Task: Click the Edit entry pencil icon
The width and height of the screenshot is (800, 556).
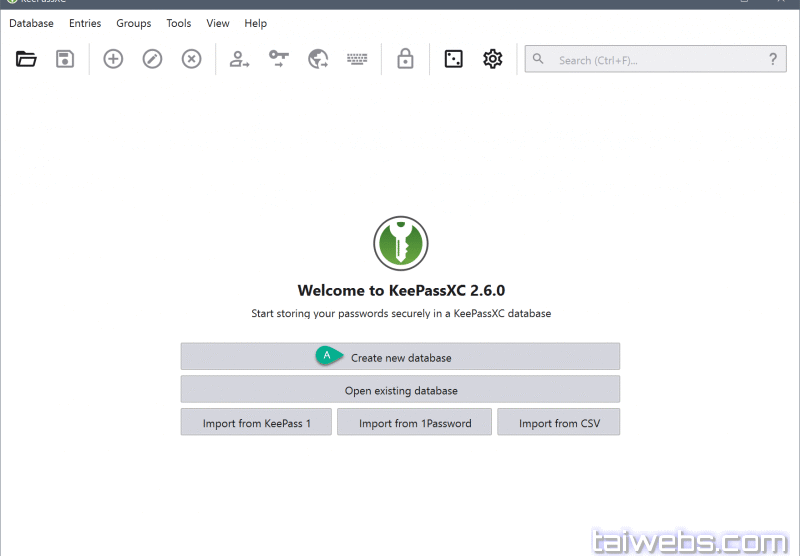Action: click(152, 59)
